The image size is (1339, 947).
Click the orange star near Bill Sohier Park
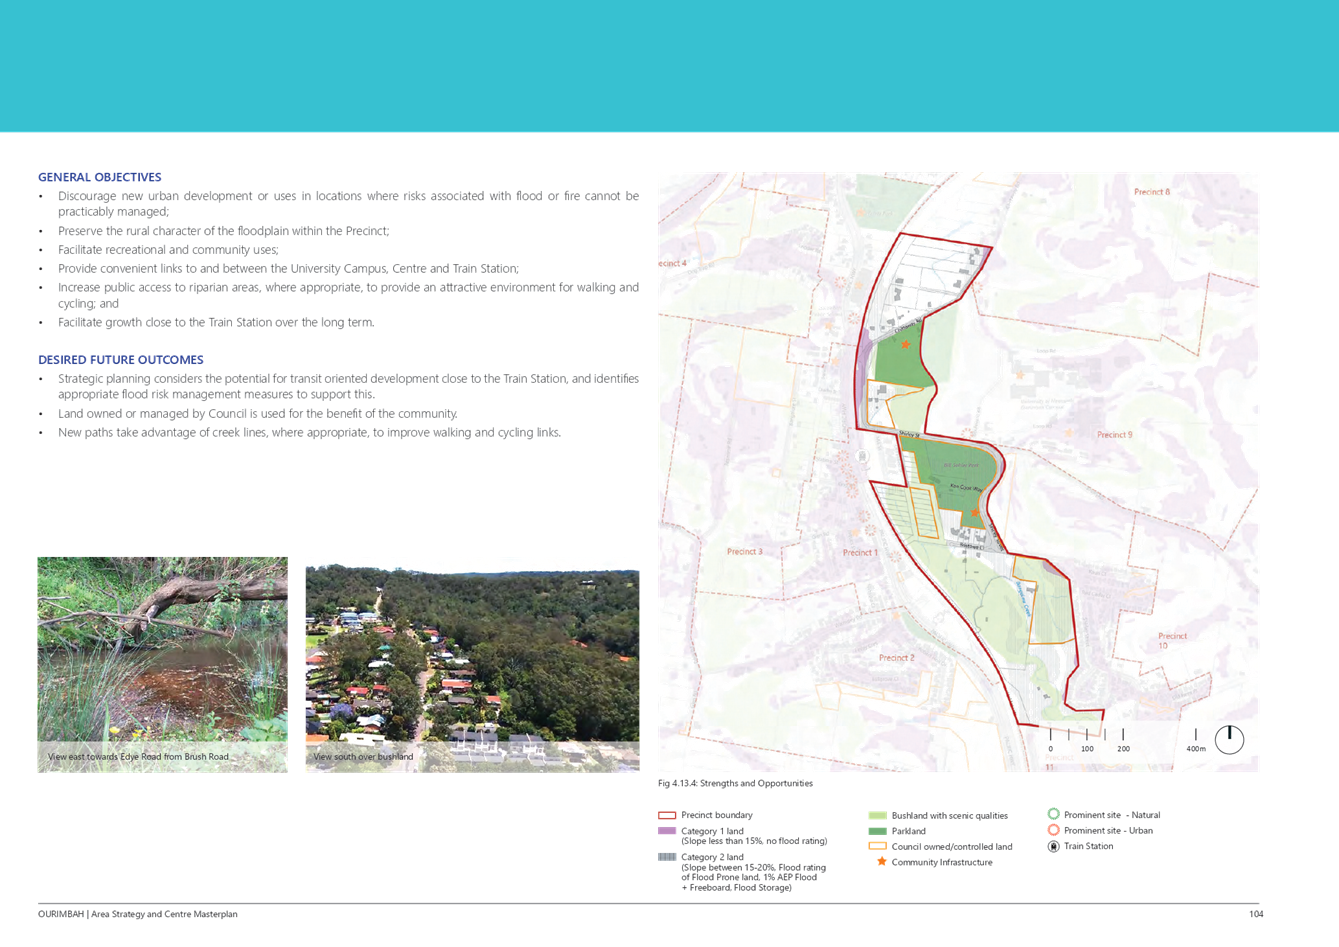click(974, 512)
